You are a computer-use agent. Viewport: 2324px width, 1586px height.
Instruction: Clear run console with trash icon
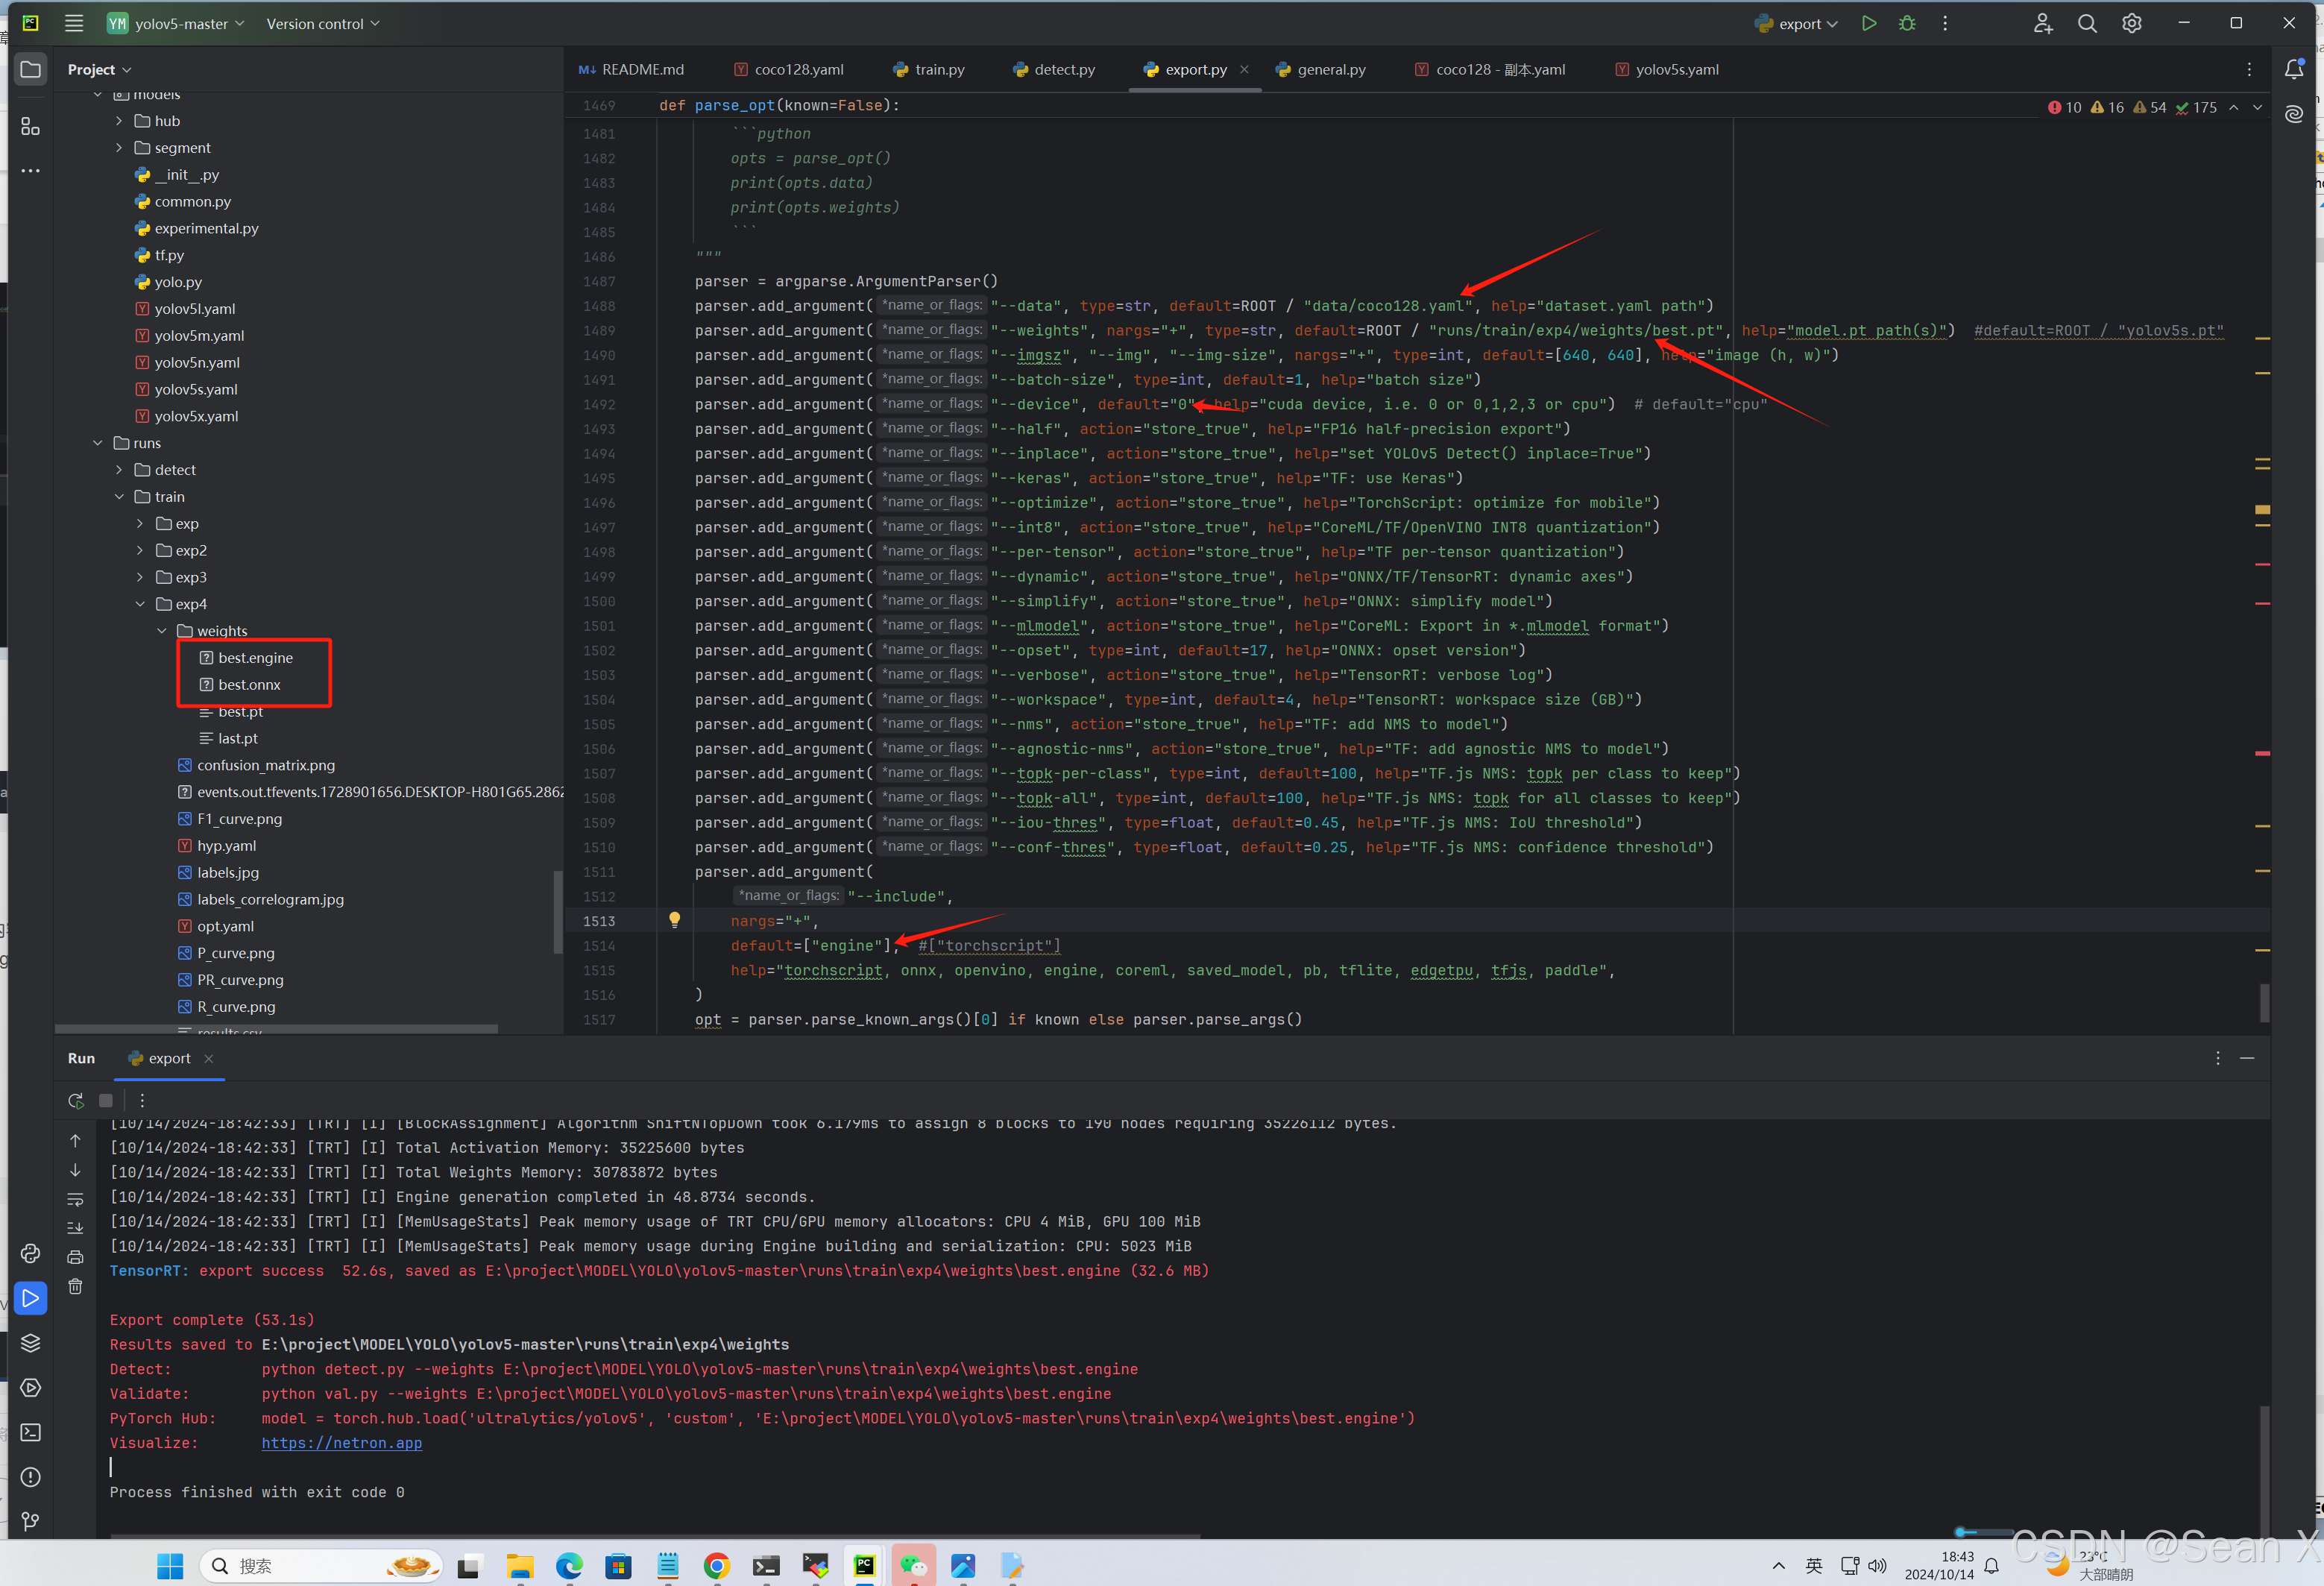coord(75,1287)
